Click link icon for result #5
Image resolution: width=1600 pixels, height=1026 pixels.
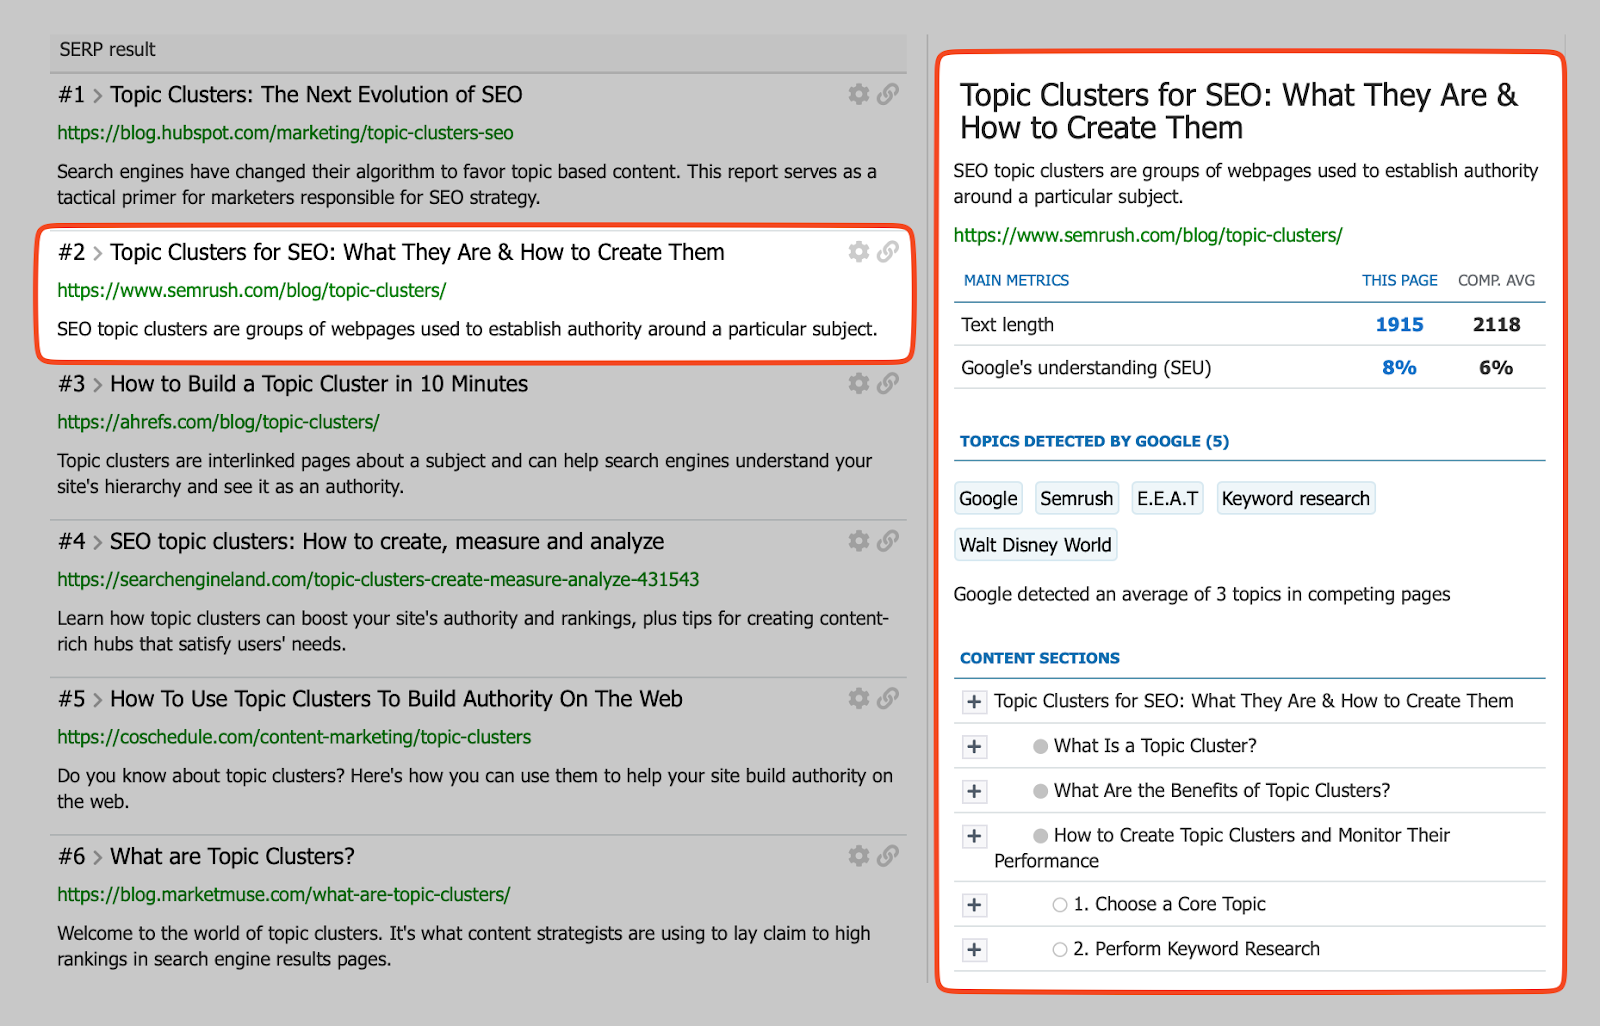click(x=888, y=698)
